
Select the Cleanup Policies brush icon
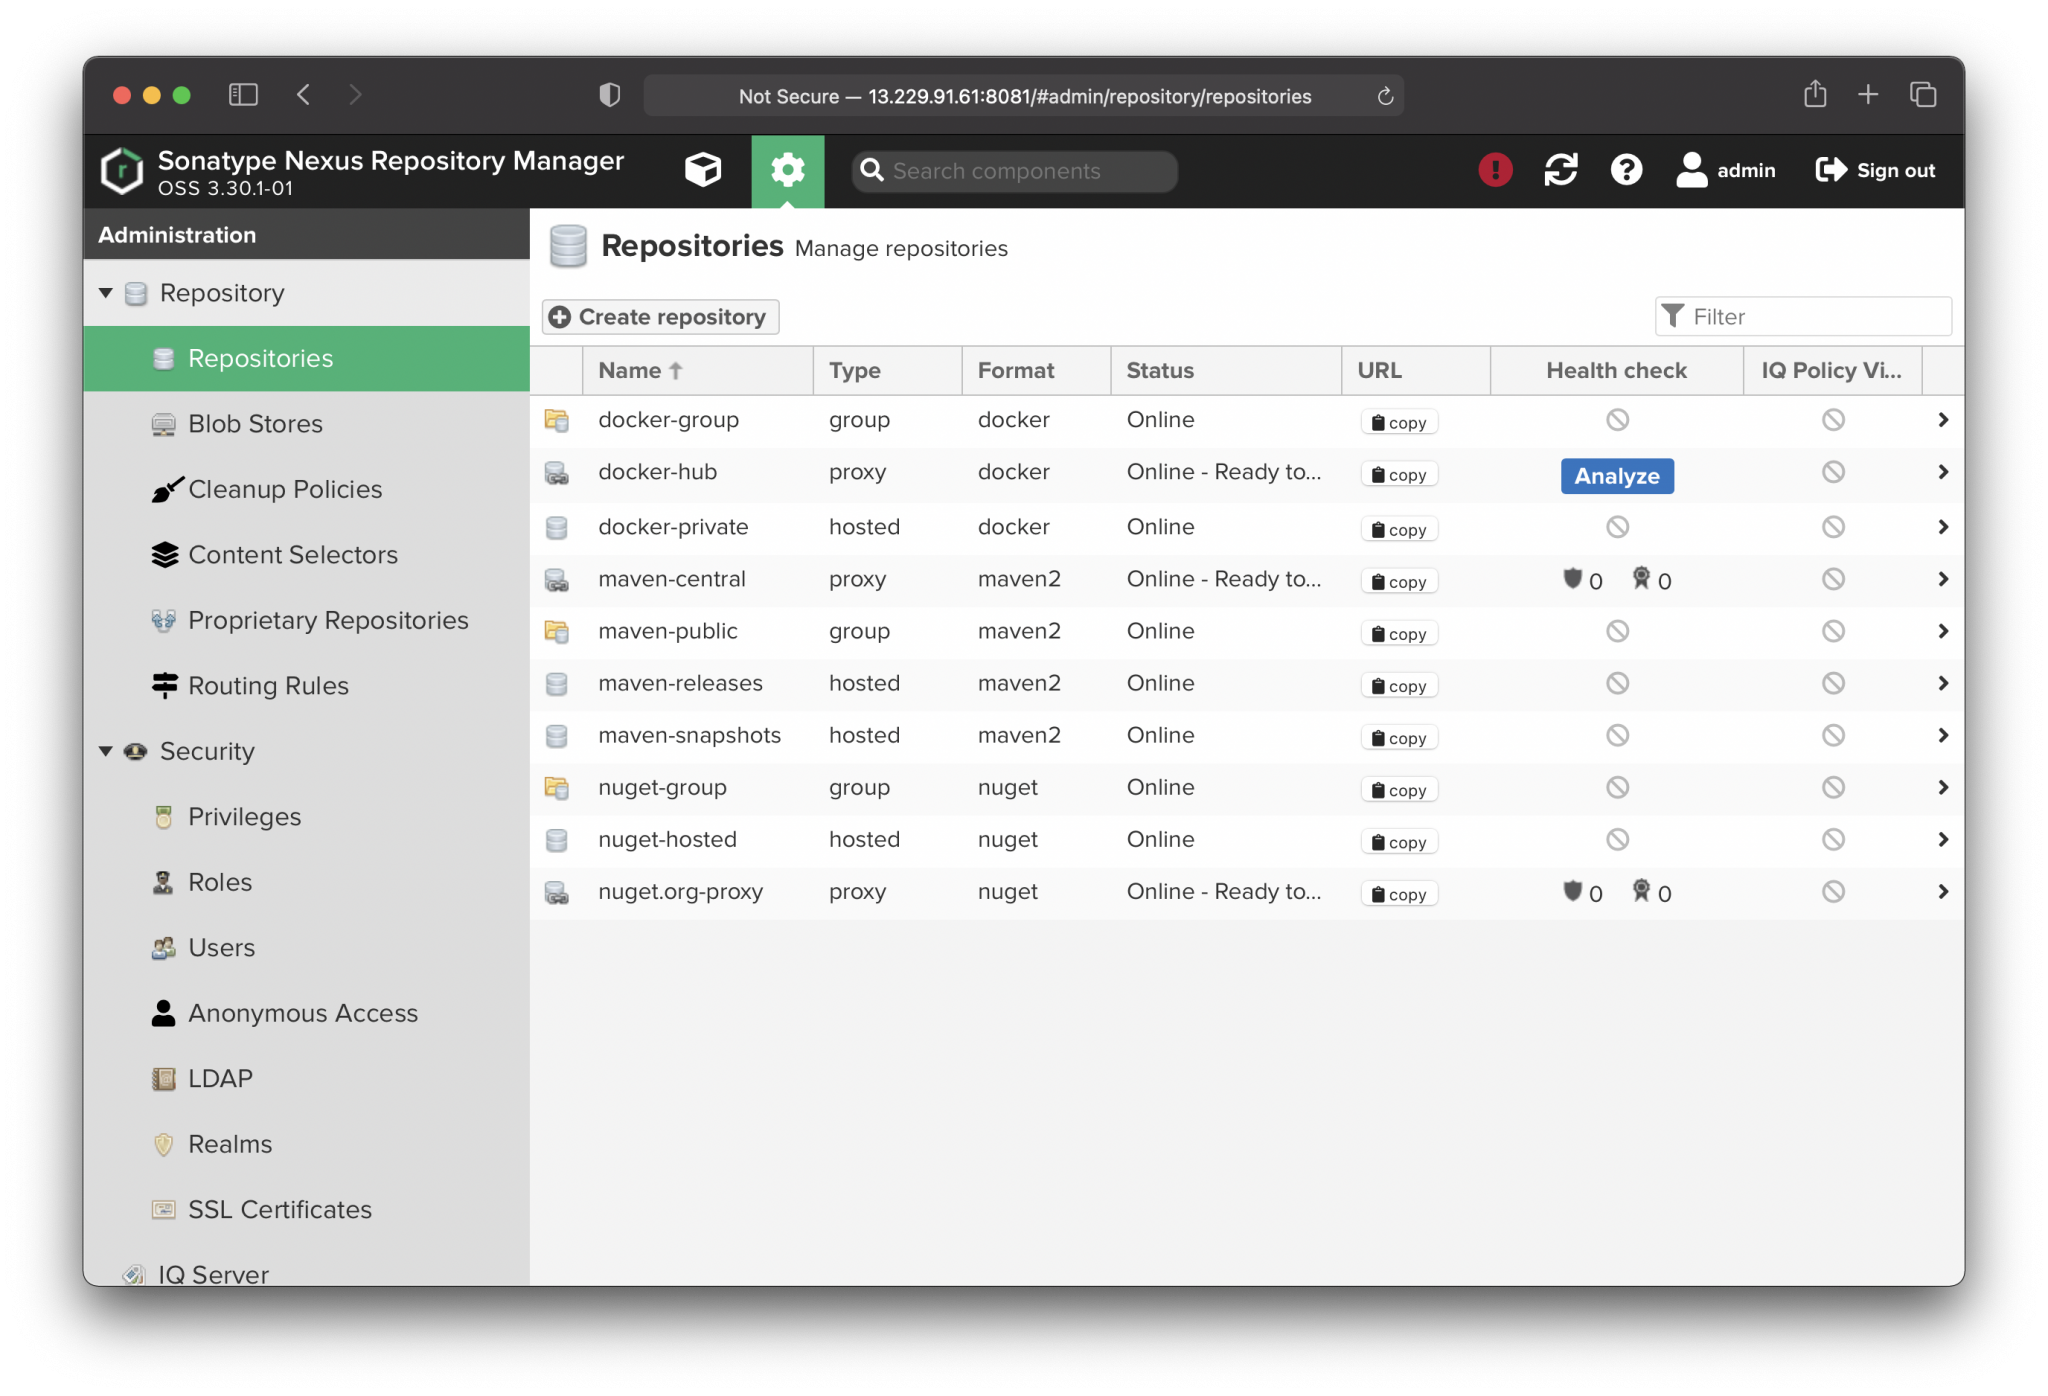[x=168, y=489]
